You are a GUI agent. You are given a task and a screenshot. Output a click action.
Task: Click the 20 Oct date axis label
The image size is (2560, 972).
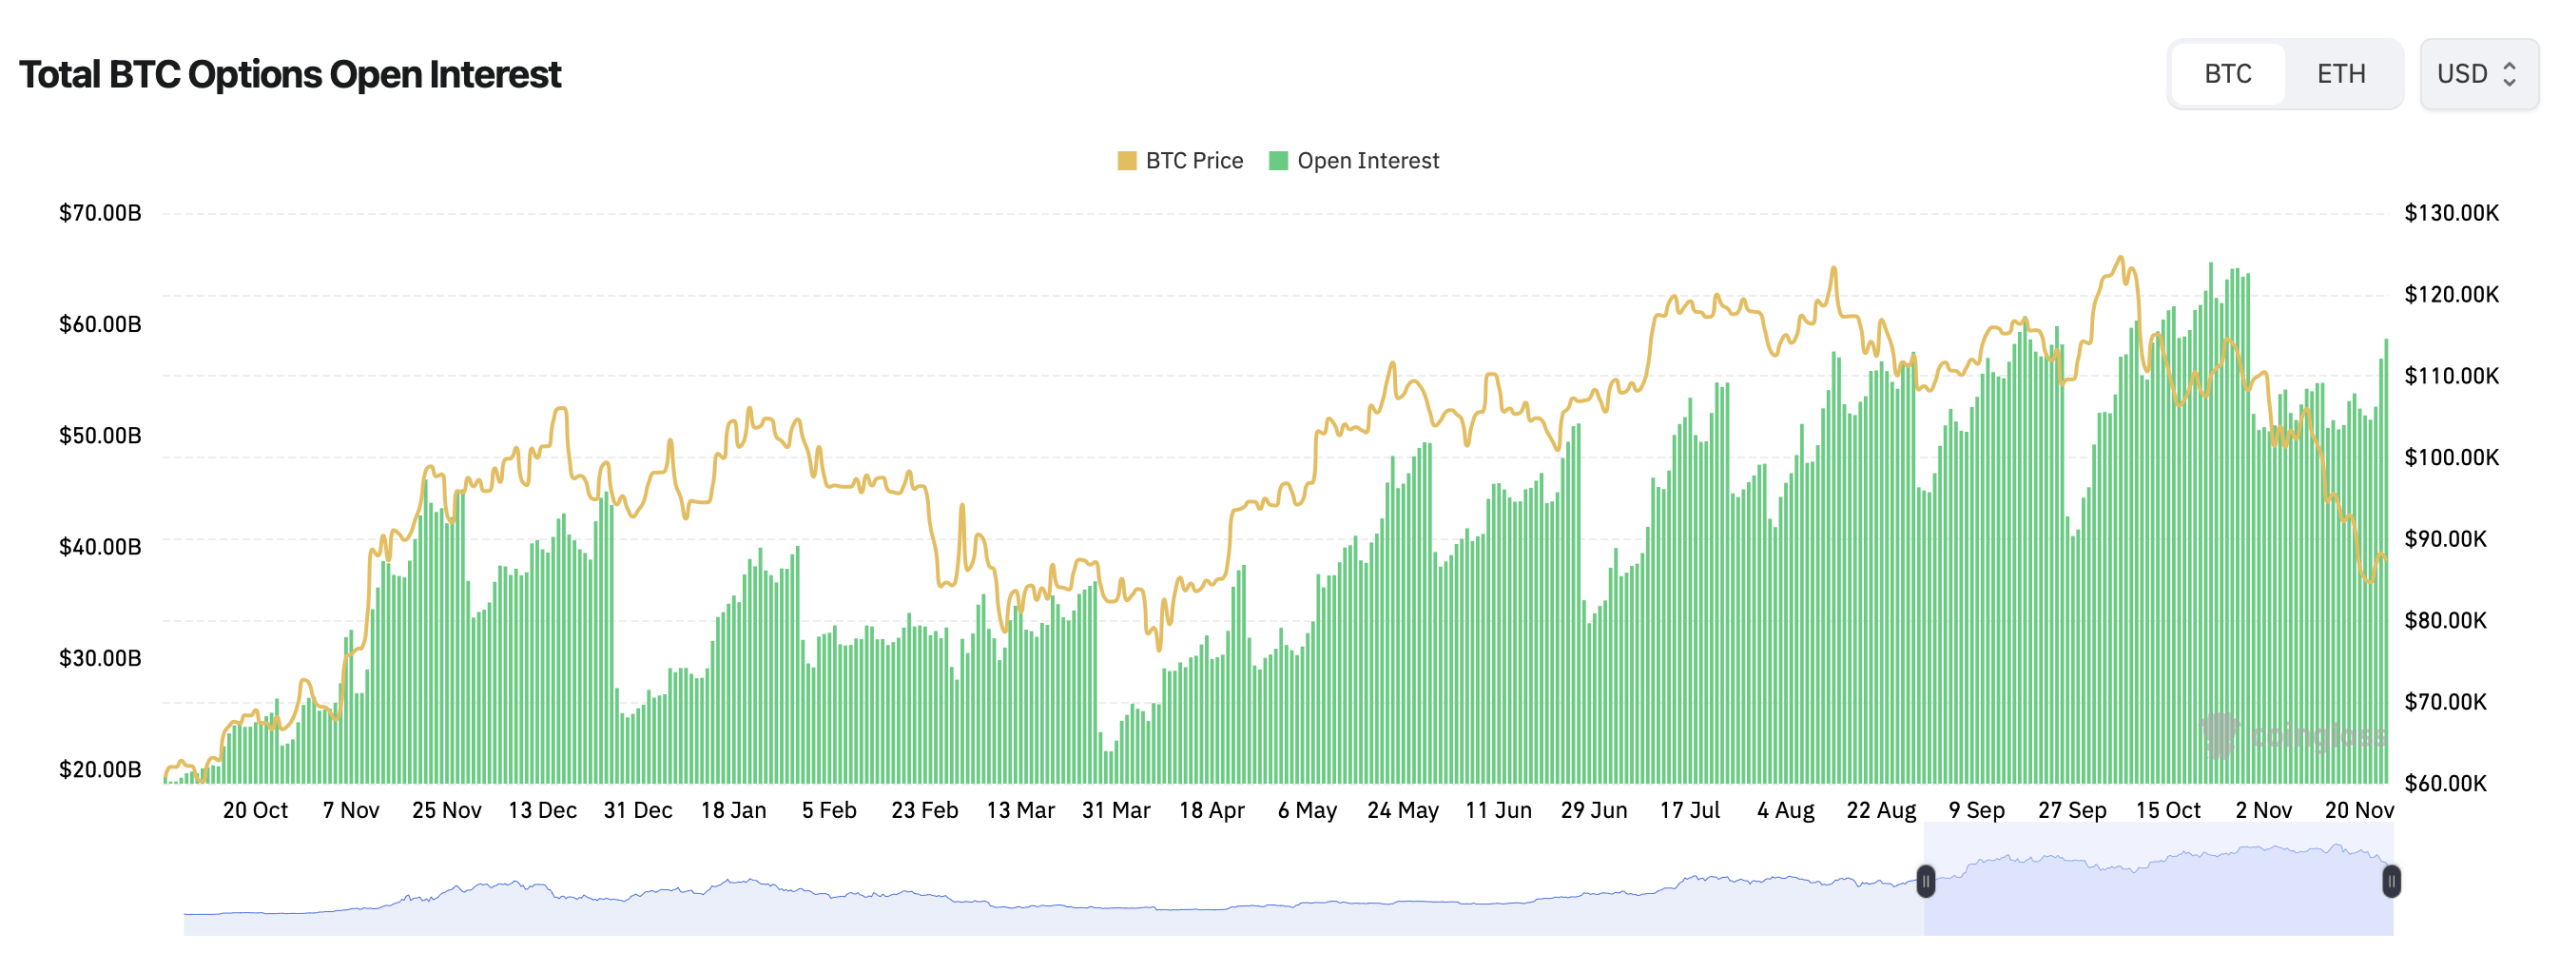click(256, 810)
